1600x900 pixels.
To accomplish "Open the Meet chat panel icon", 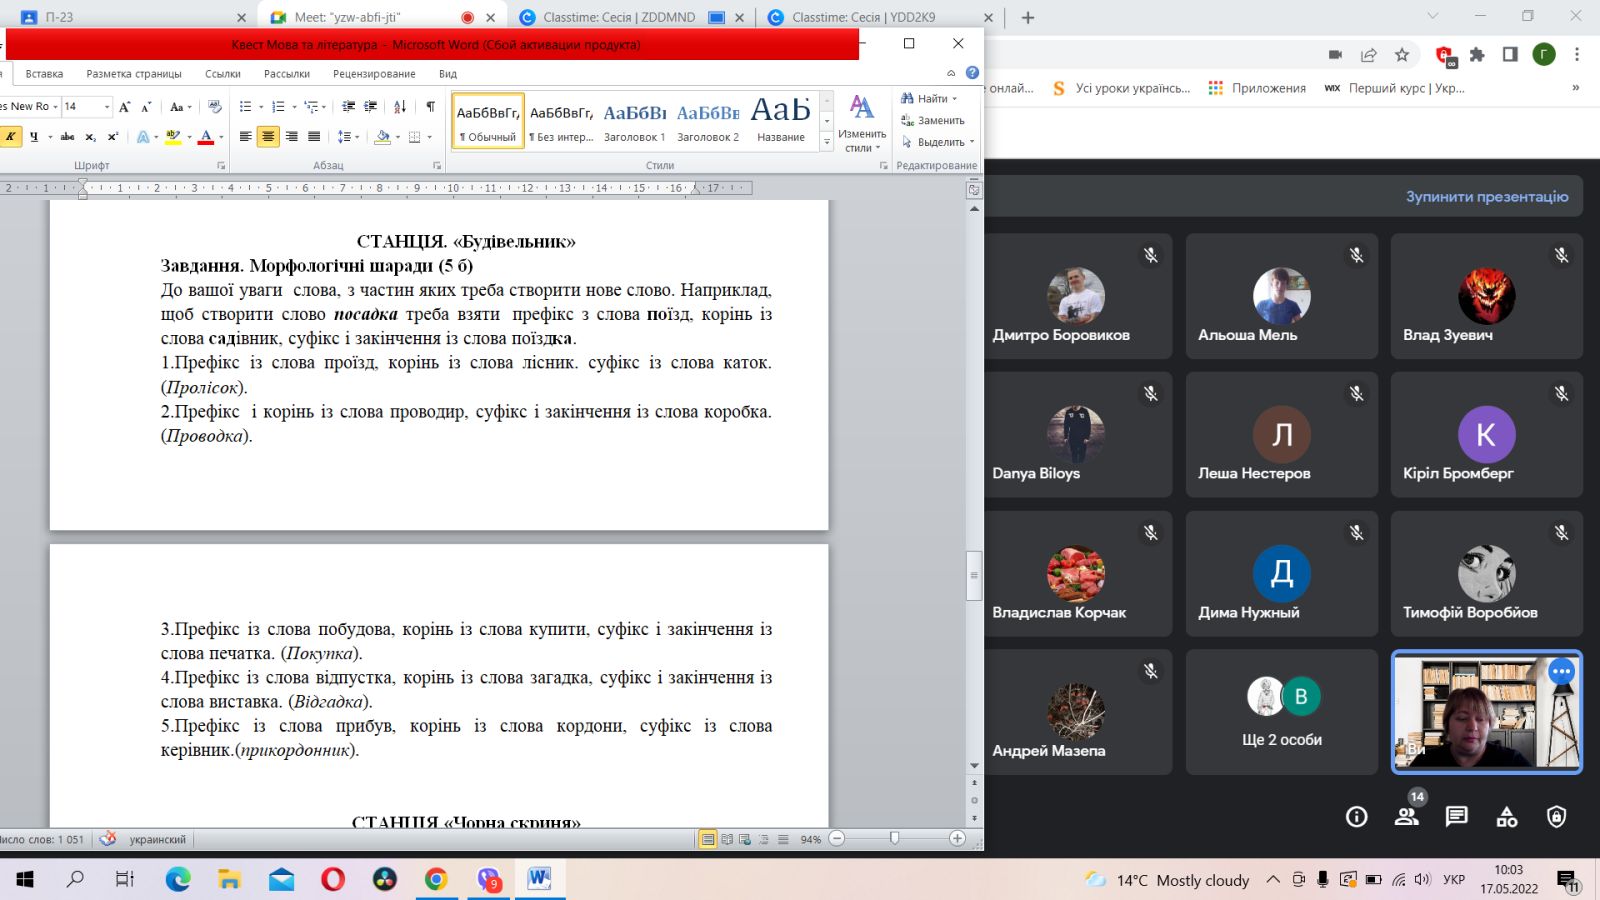I will [1456, 817].
